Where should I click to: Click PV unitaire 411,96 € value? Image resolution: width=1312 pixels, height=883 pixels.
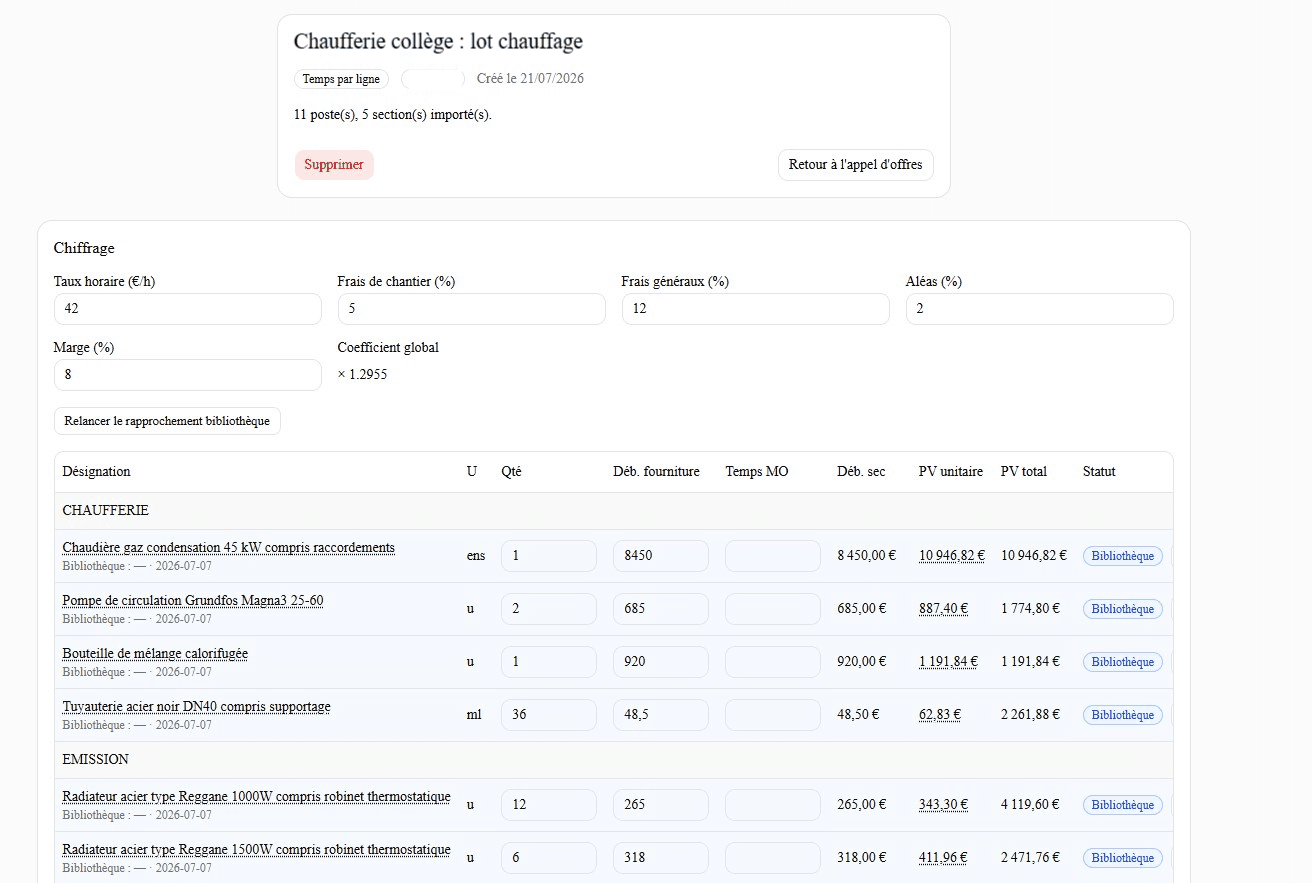(942, 858)
